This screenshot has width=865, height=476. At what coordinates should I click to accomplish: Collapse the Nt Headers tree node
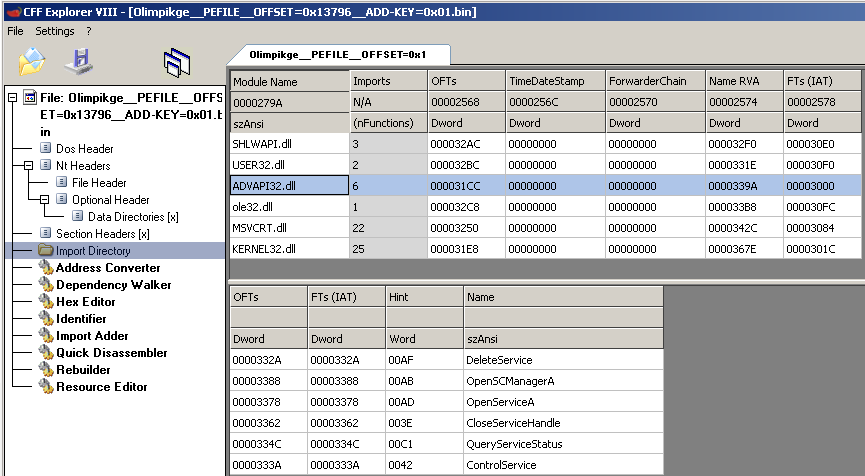(x=29, y=166)
